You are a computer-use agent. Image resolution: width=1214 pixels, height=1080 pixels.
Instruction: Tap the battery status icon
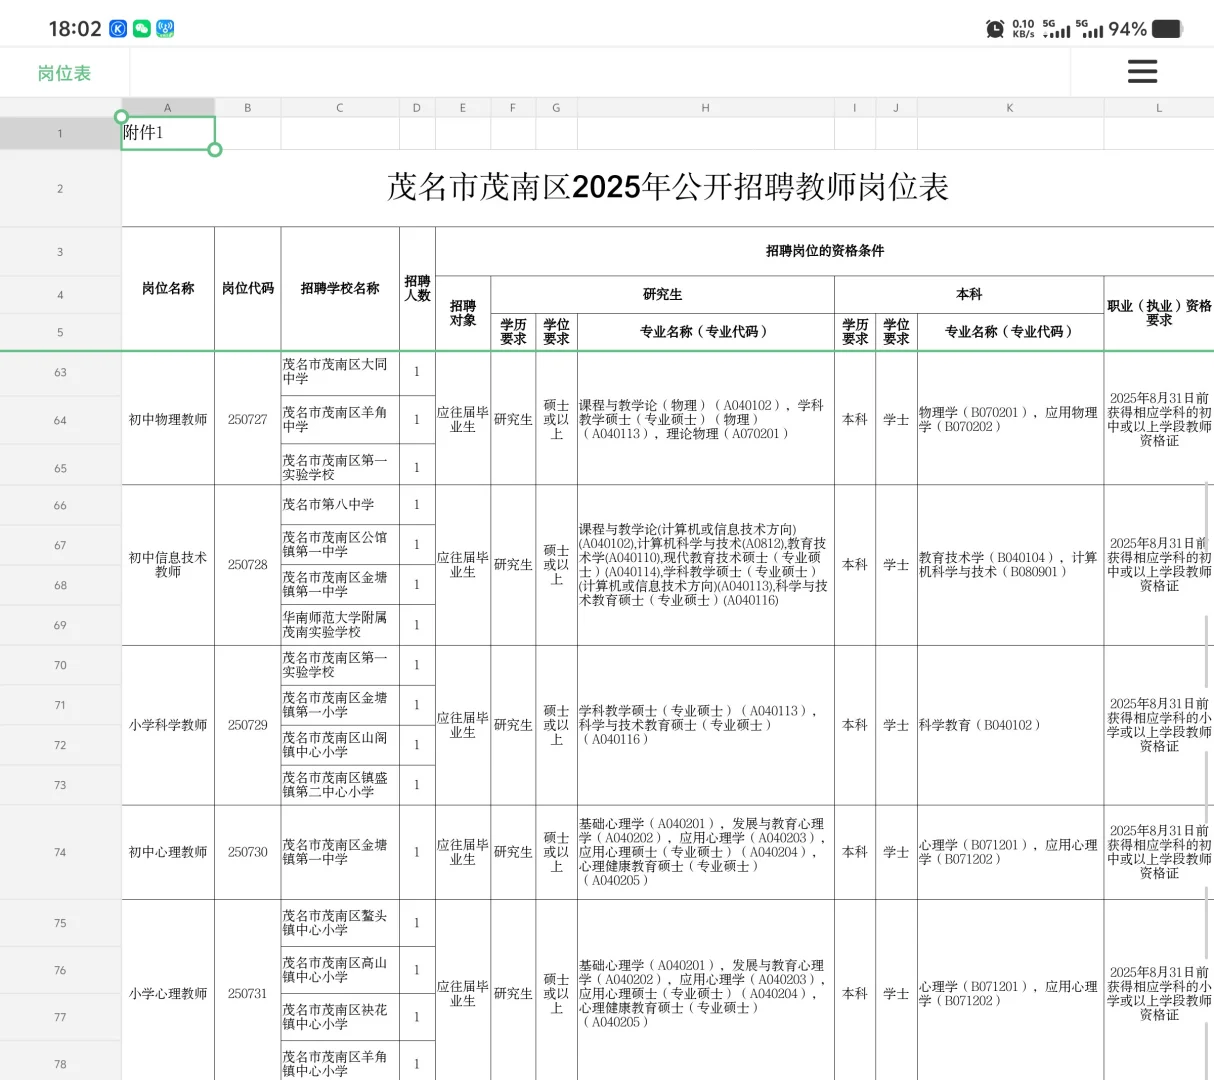click(1167, 29)
